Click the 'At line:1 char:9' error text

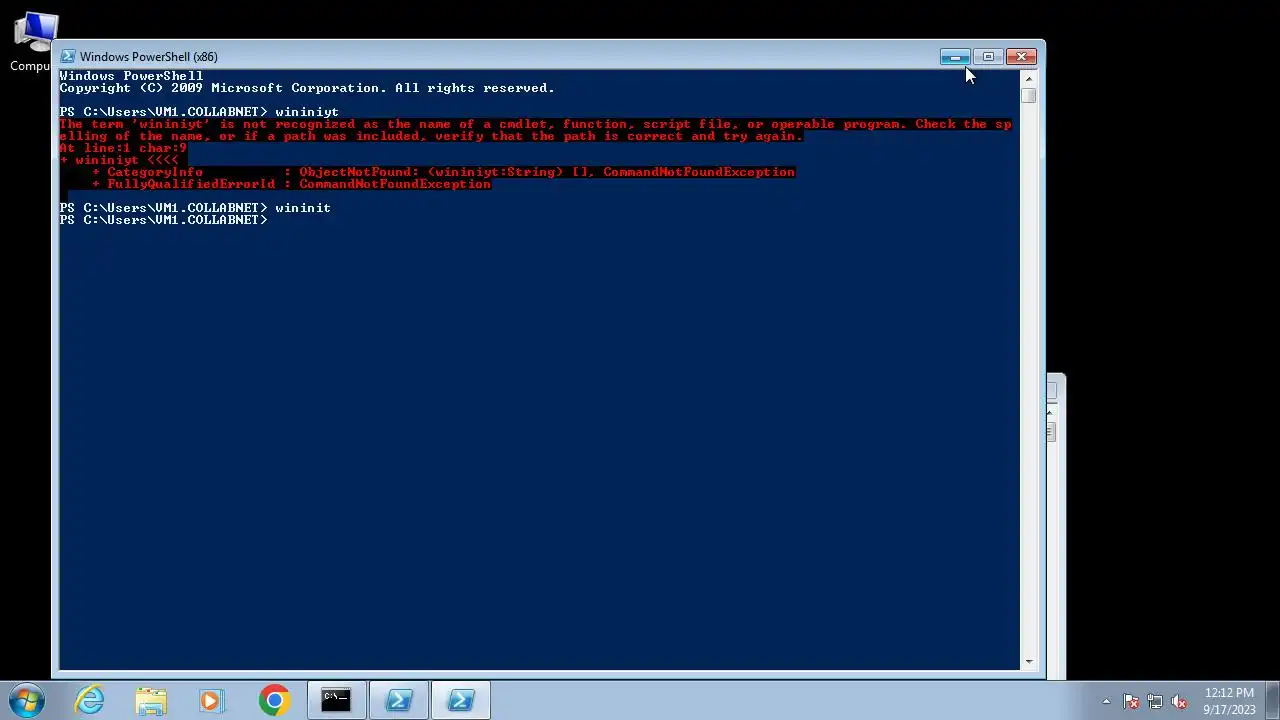click(123, 148)
